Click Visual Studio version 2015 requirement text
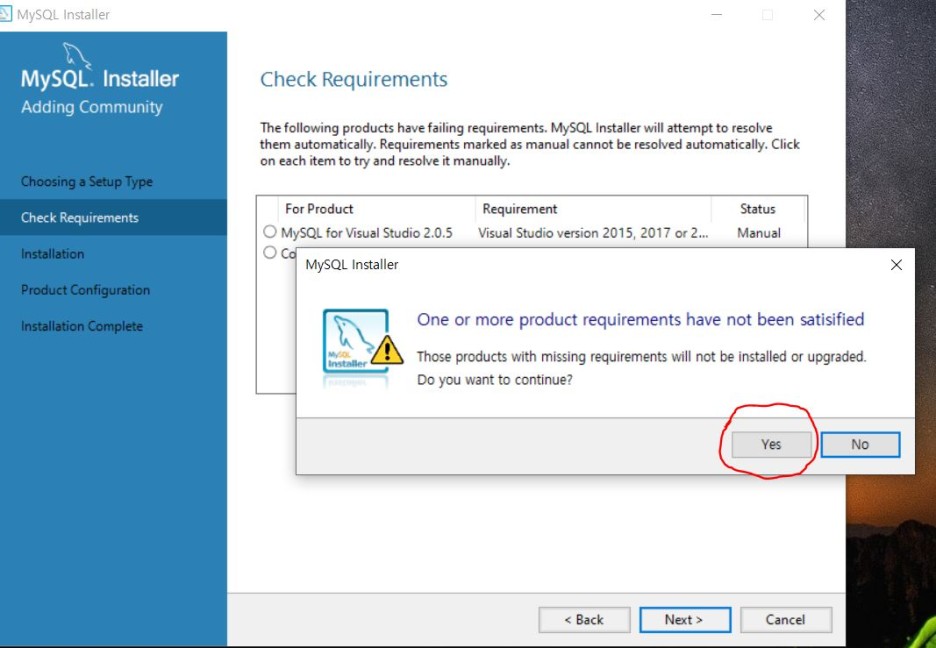This screenshot has height=648, width=936. 593,233
